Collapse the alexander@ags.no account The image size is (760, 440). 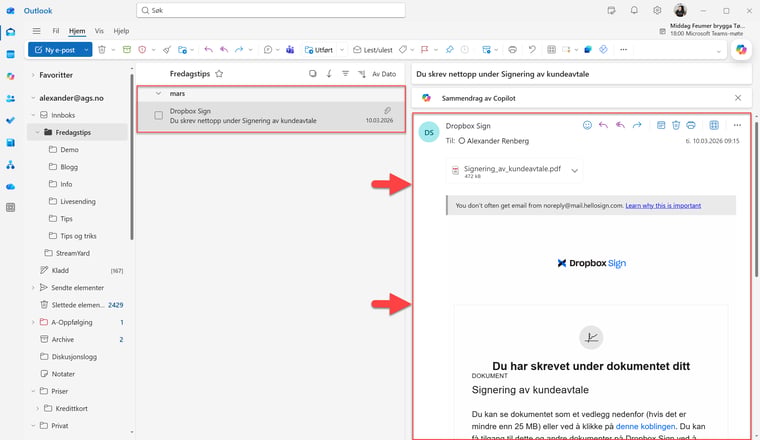click(33, 98)
